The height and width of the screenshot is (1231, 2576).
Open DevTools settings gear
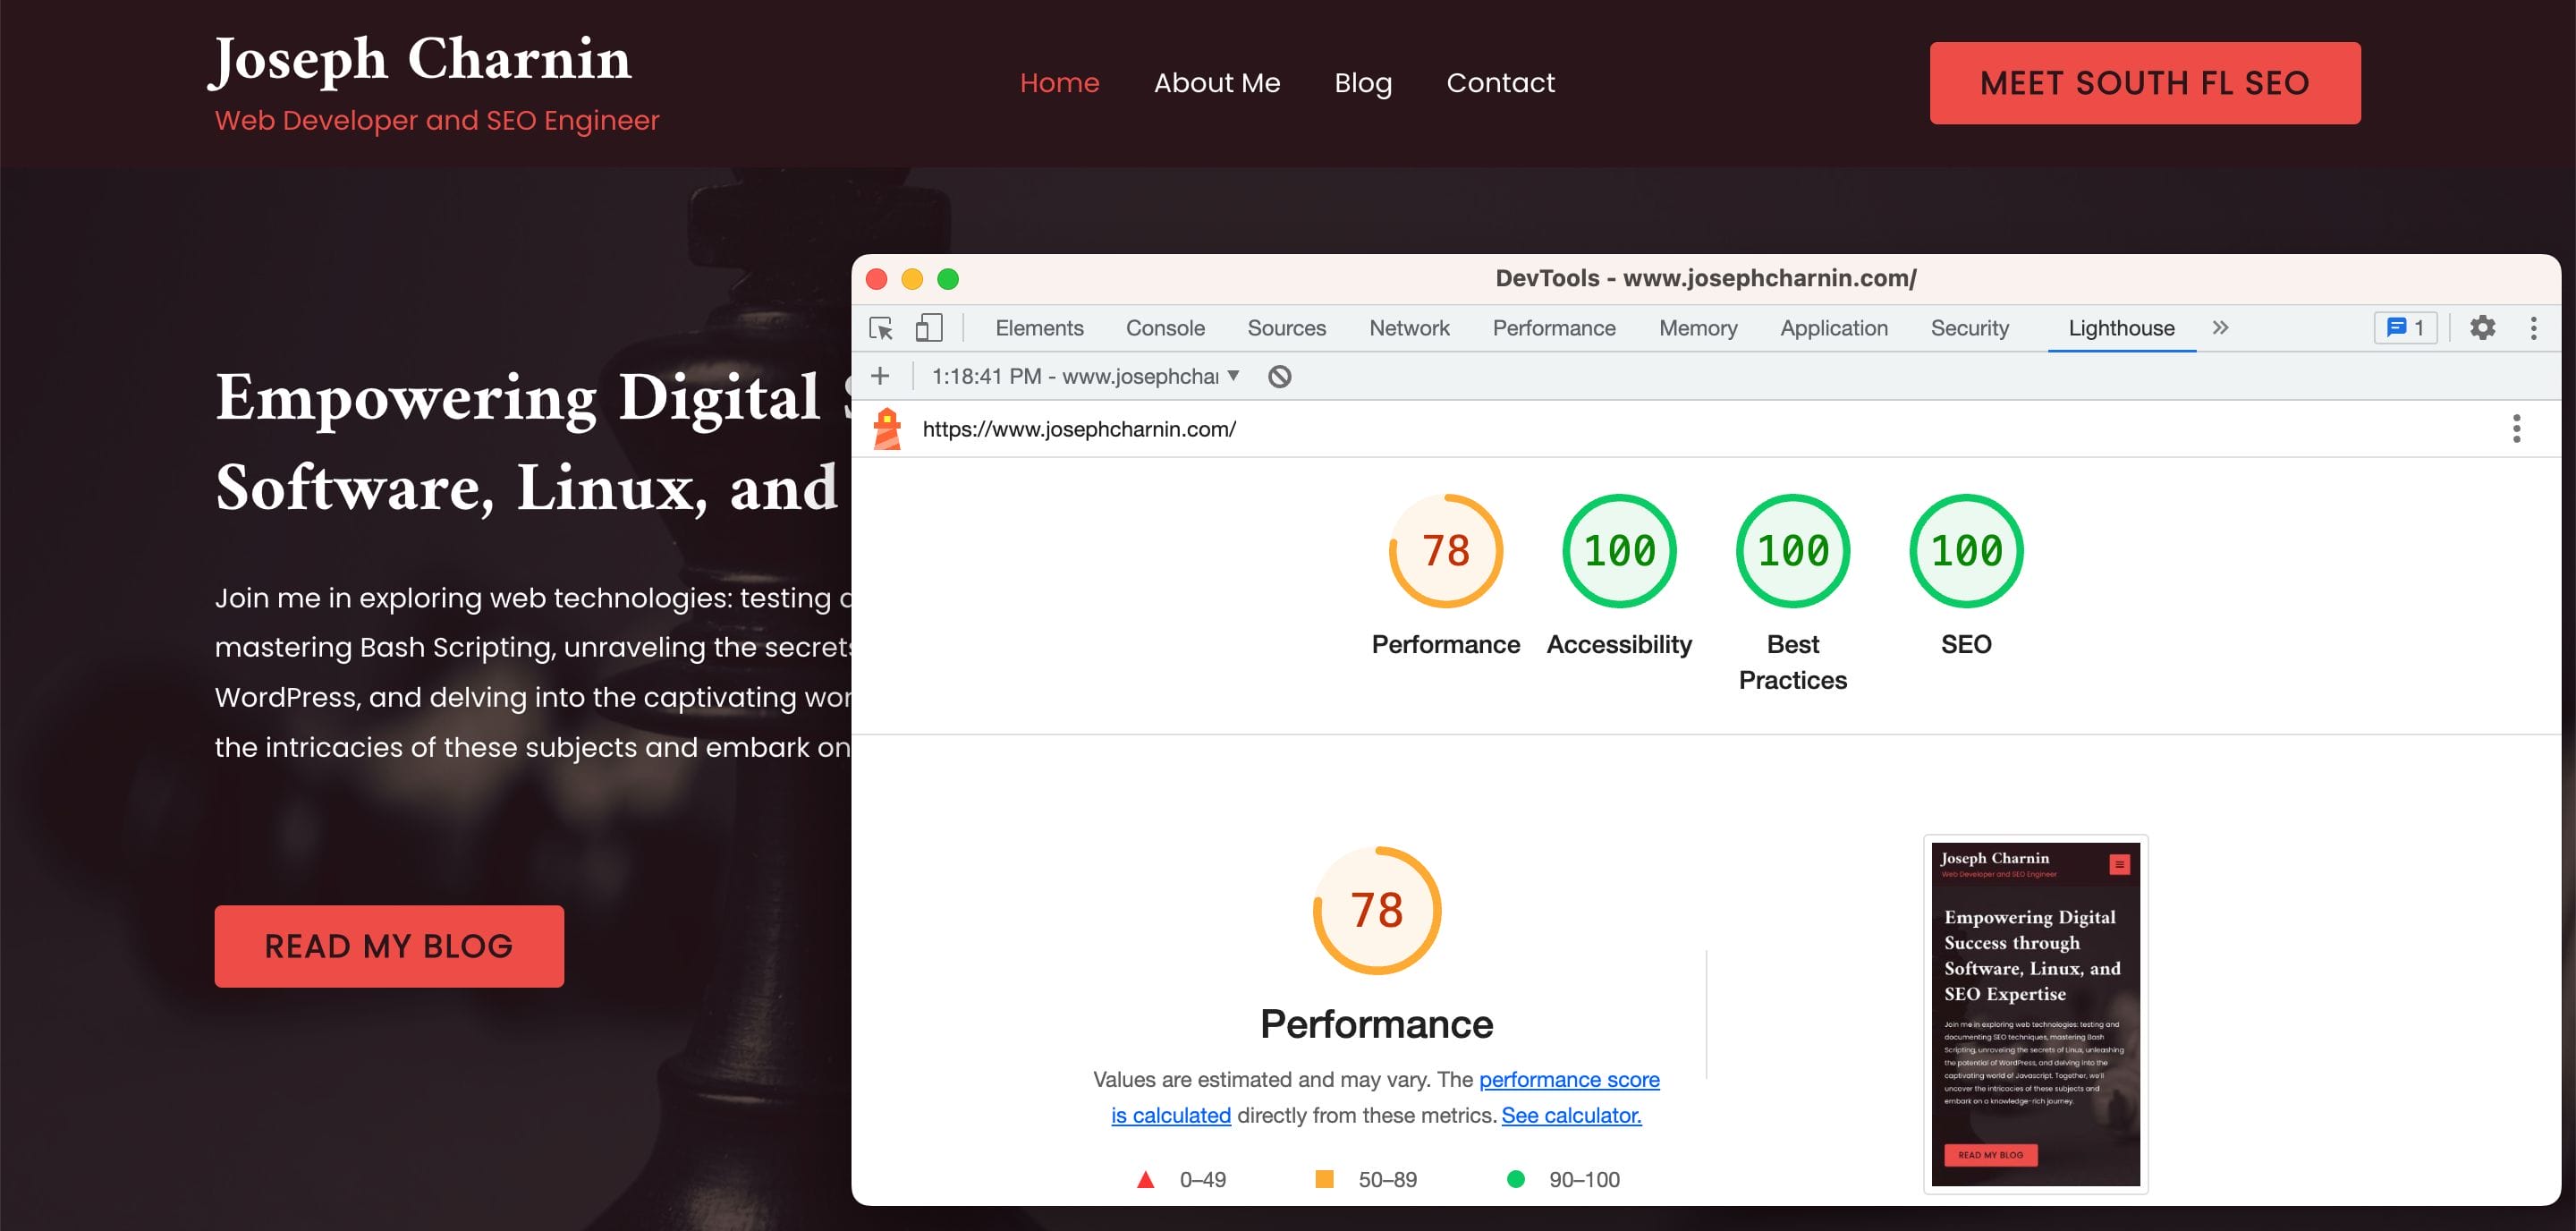[x=2482, y=328]
